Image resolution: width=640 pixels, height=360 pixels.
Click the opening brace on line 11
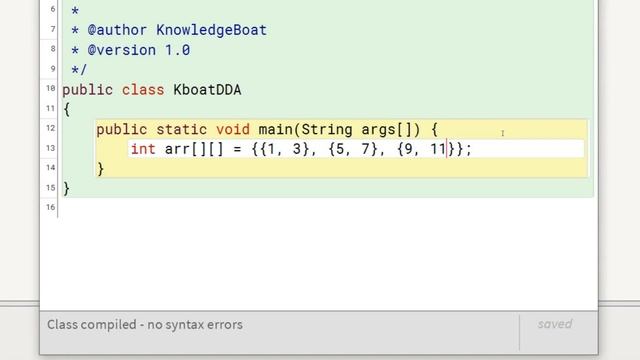(67, 109)
